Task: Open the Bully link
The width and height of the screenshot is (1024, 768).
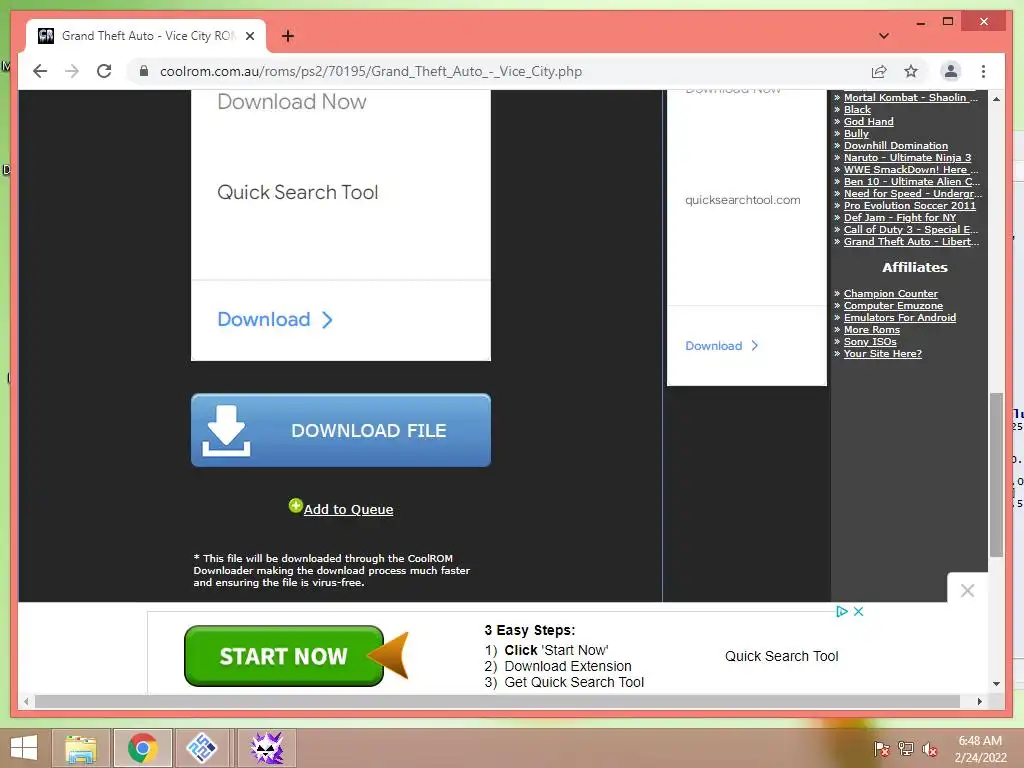Action: click(856, 133)
